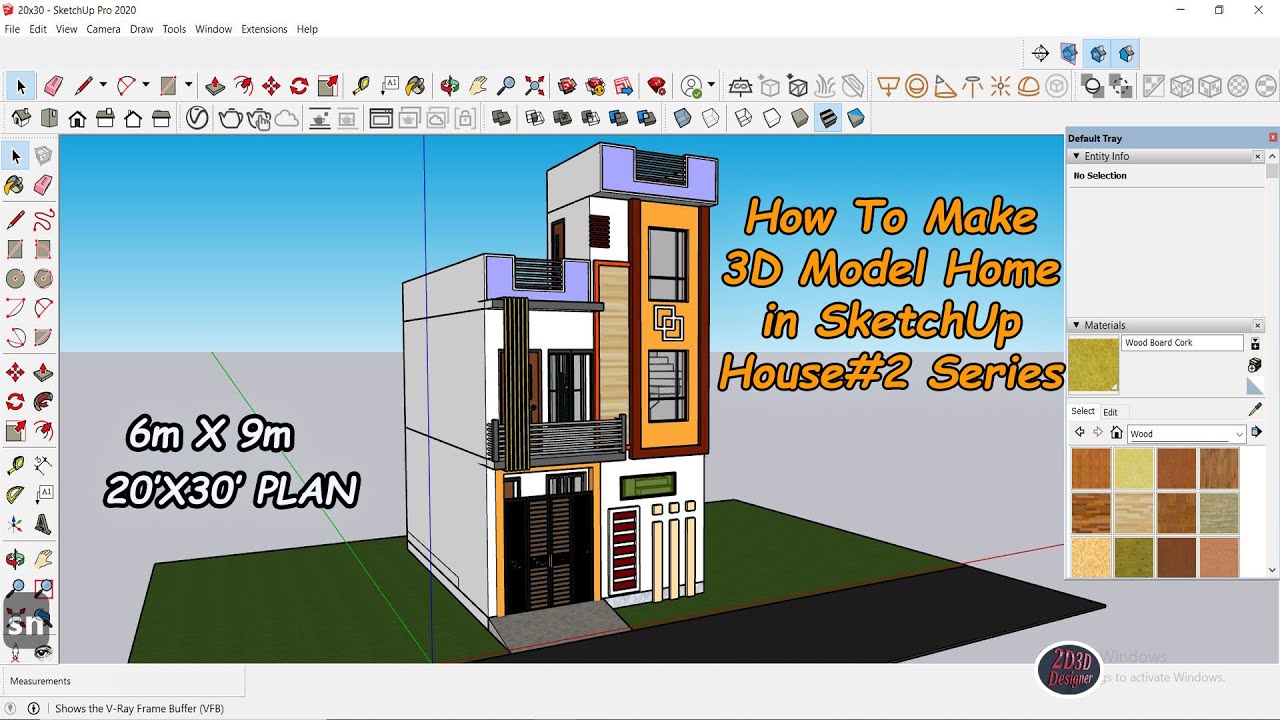The width and height of the screenshot is (1280, 720).
Task: Edit the Wood Board Cork name field
Action: 1183,343
